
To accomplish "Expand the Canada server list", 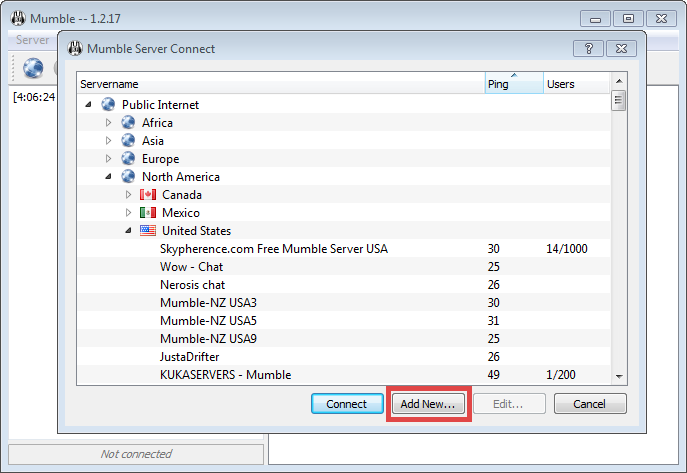I will tap(129, 195).
